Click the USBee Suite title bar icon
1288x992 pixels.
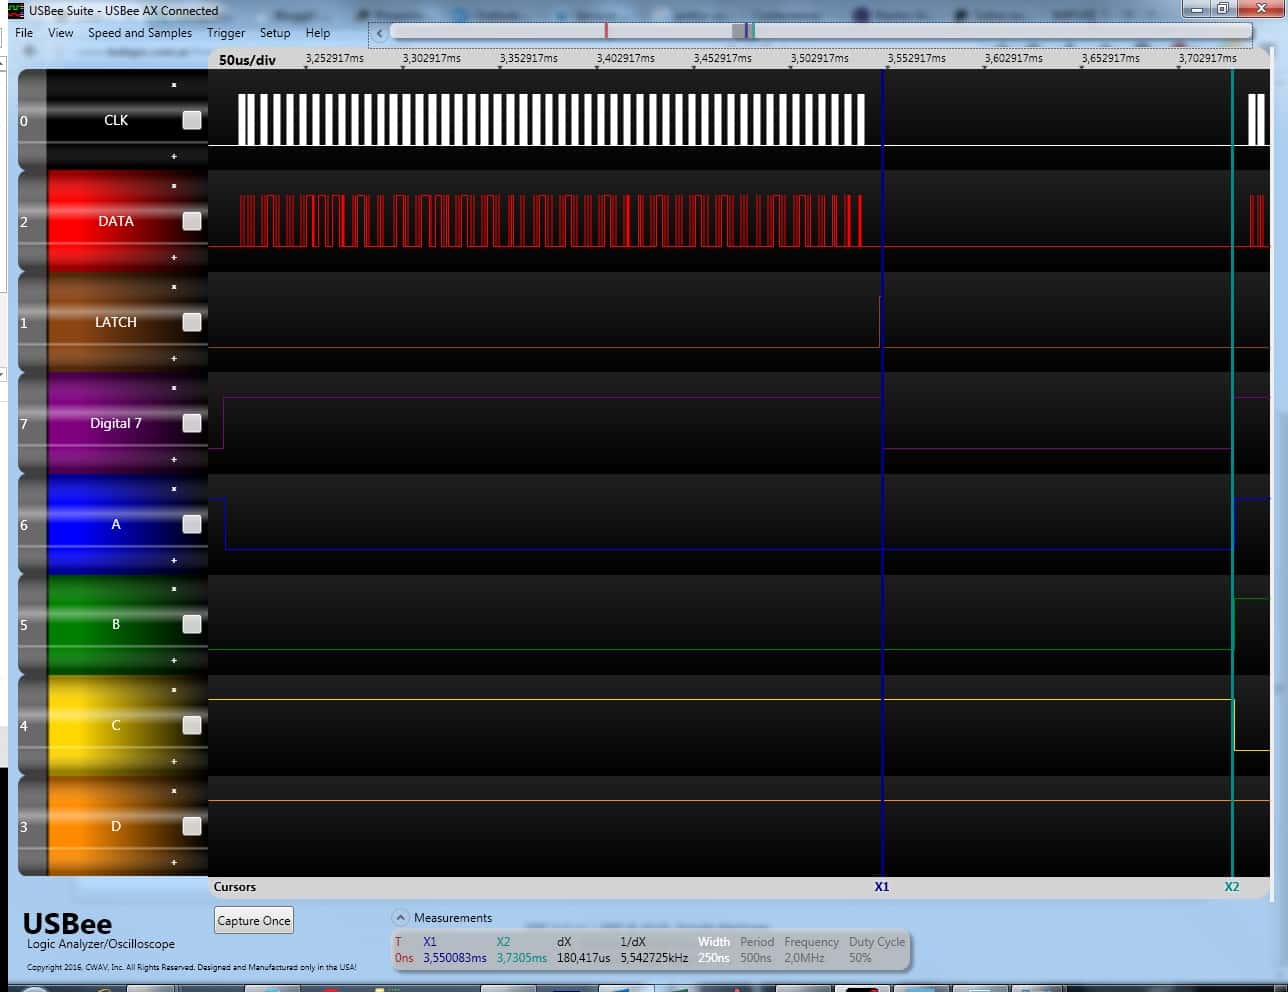15,11
